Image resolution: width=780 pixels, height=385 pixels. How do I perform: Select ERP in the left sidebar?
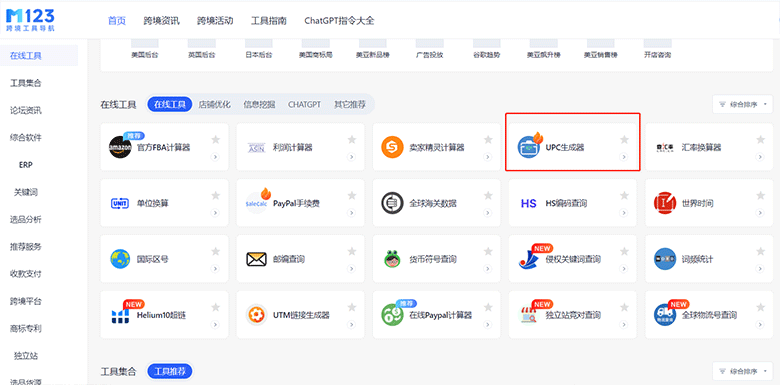(x=26, y=165)
